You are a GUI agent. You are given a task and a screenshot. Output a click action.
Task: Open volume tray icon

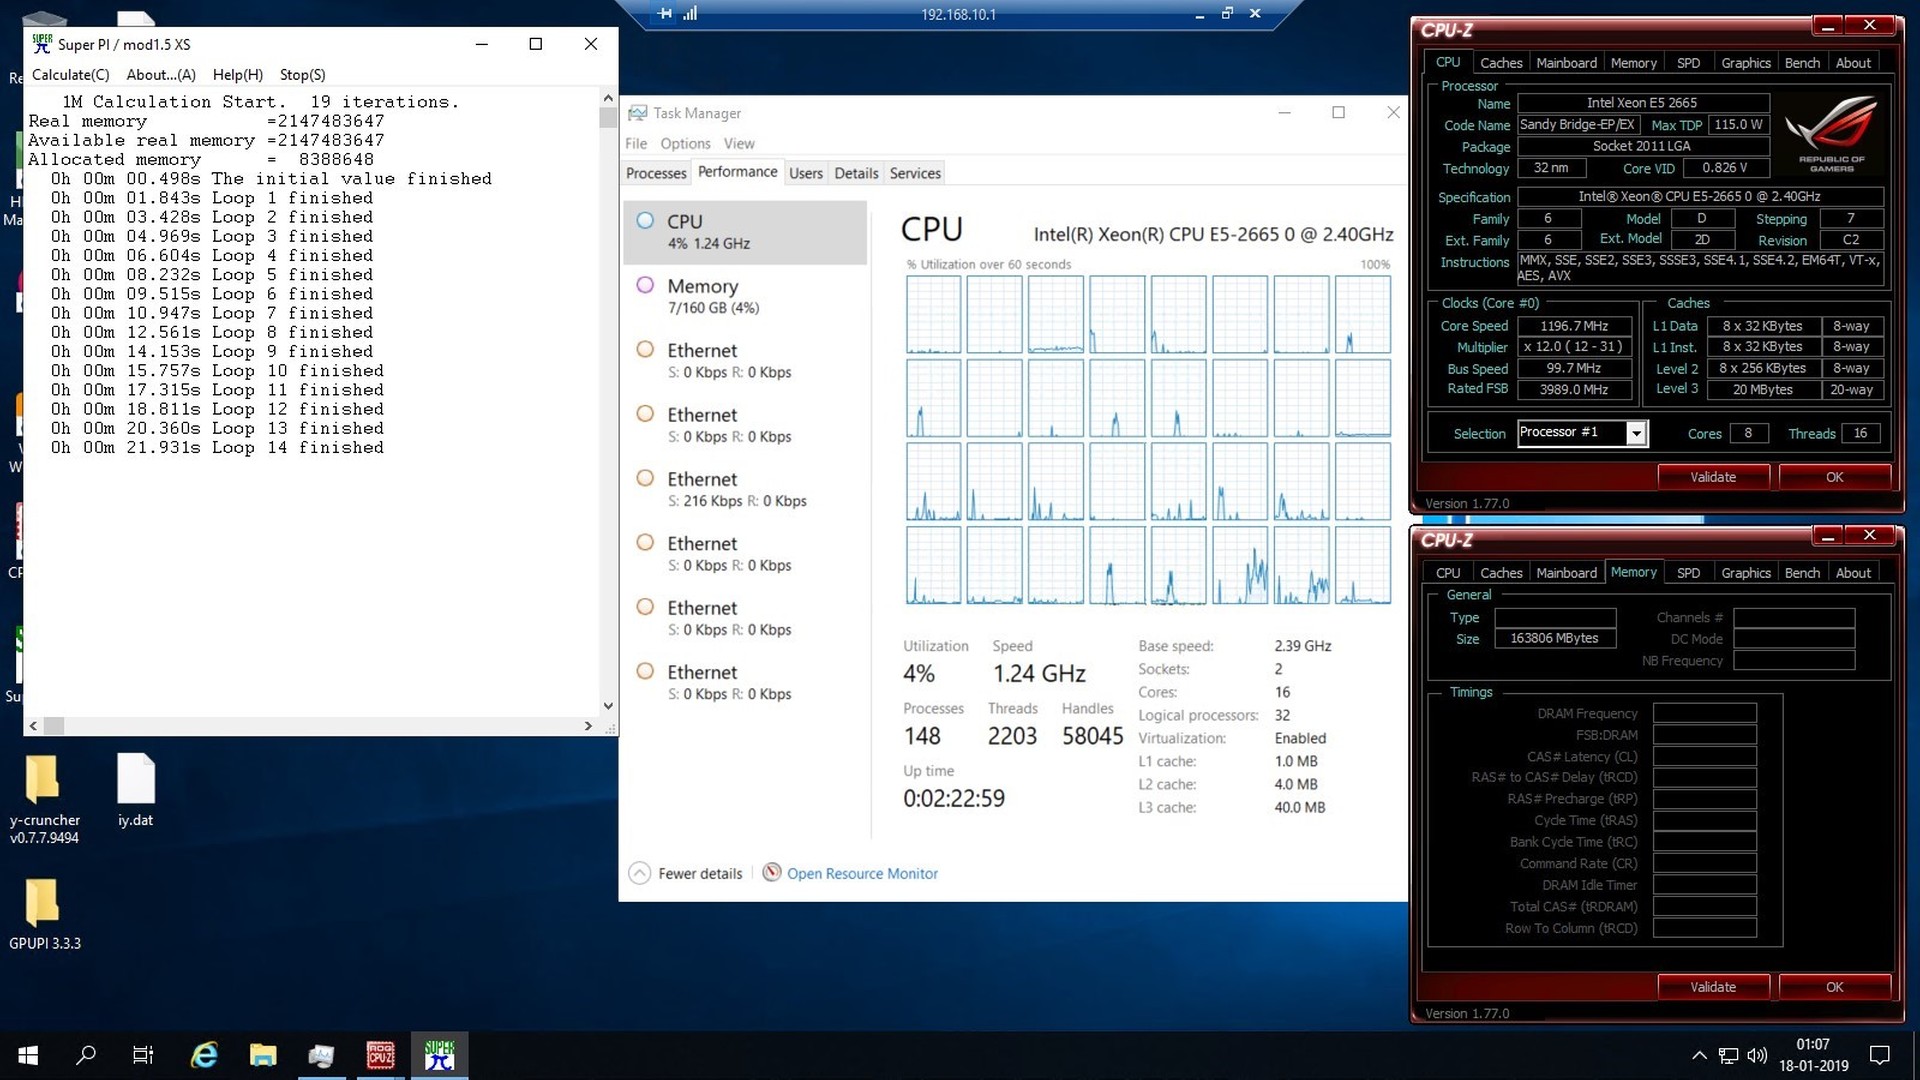(x=1757, y=1055)
